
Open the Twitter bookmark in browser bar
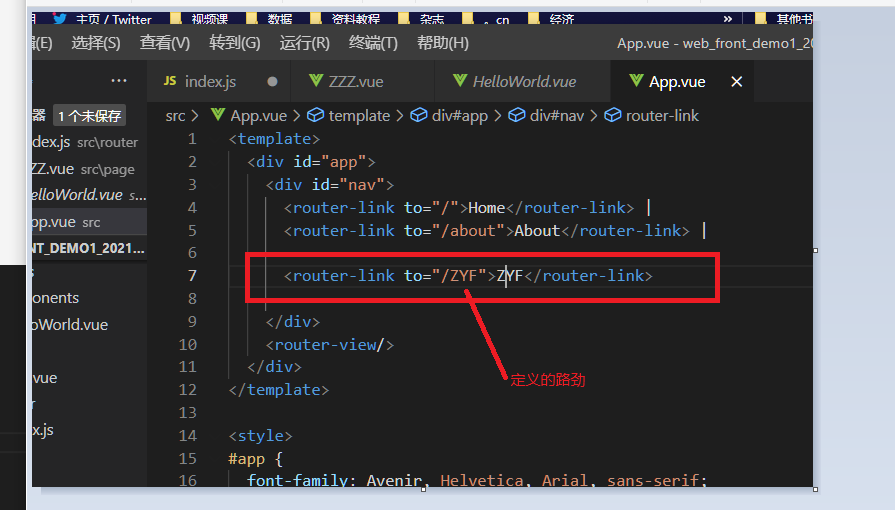[x=103, y=19]
